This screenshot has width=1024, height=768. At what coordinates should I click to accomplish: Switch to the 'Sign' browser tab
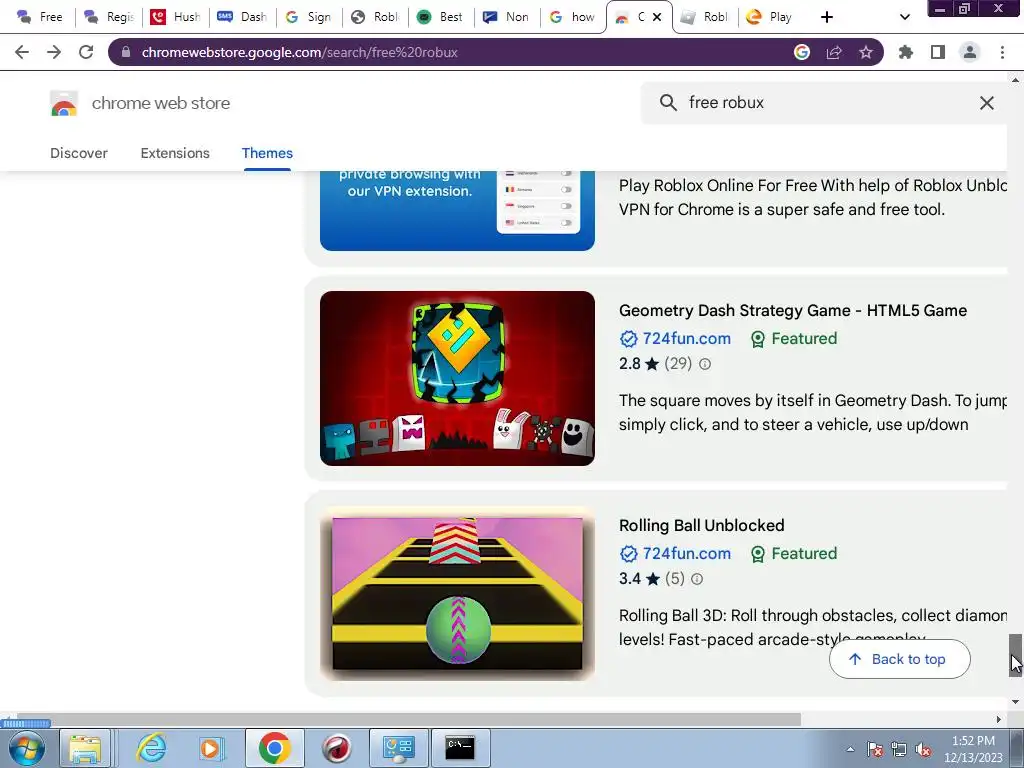pyautogui.click(x=308, y=17)
